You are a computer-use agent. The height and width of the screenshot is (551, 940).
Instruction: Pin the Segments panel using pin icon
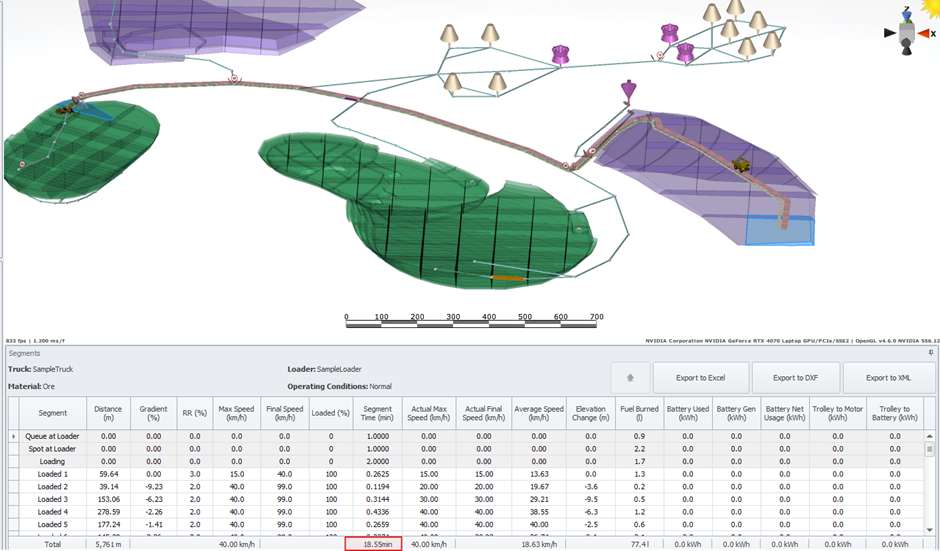pos(931,353)
